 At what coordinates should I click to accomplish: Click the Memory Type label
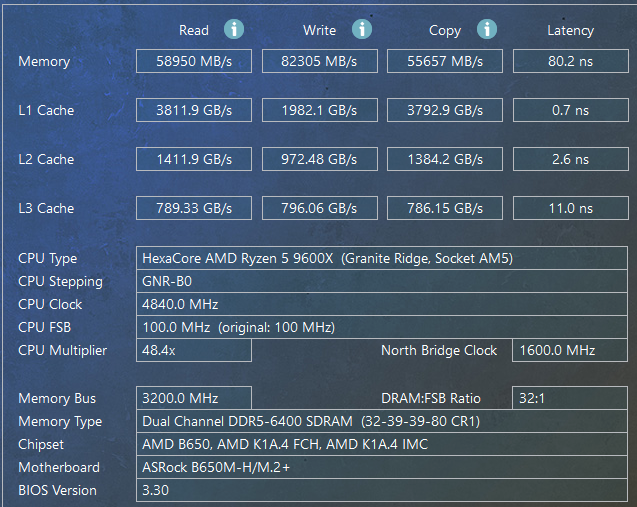coord(60,422)
